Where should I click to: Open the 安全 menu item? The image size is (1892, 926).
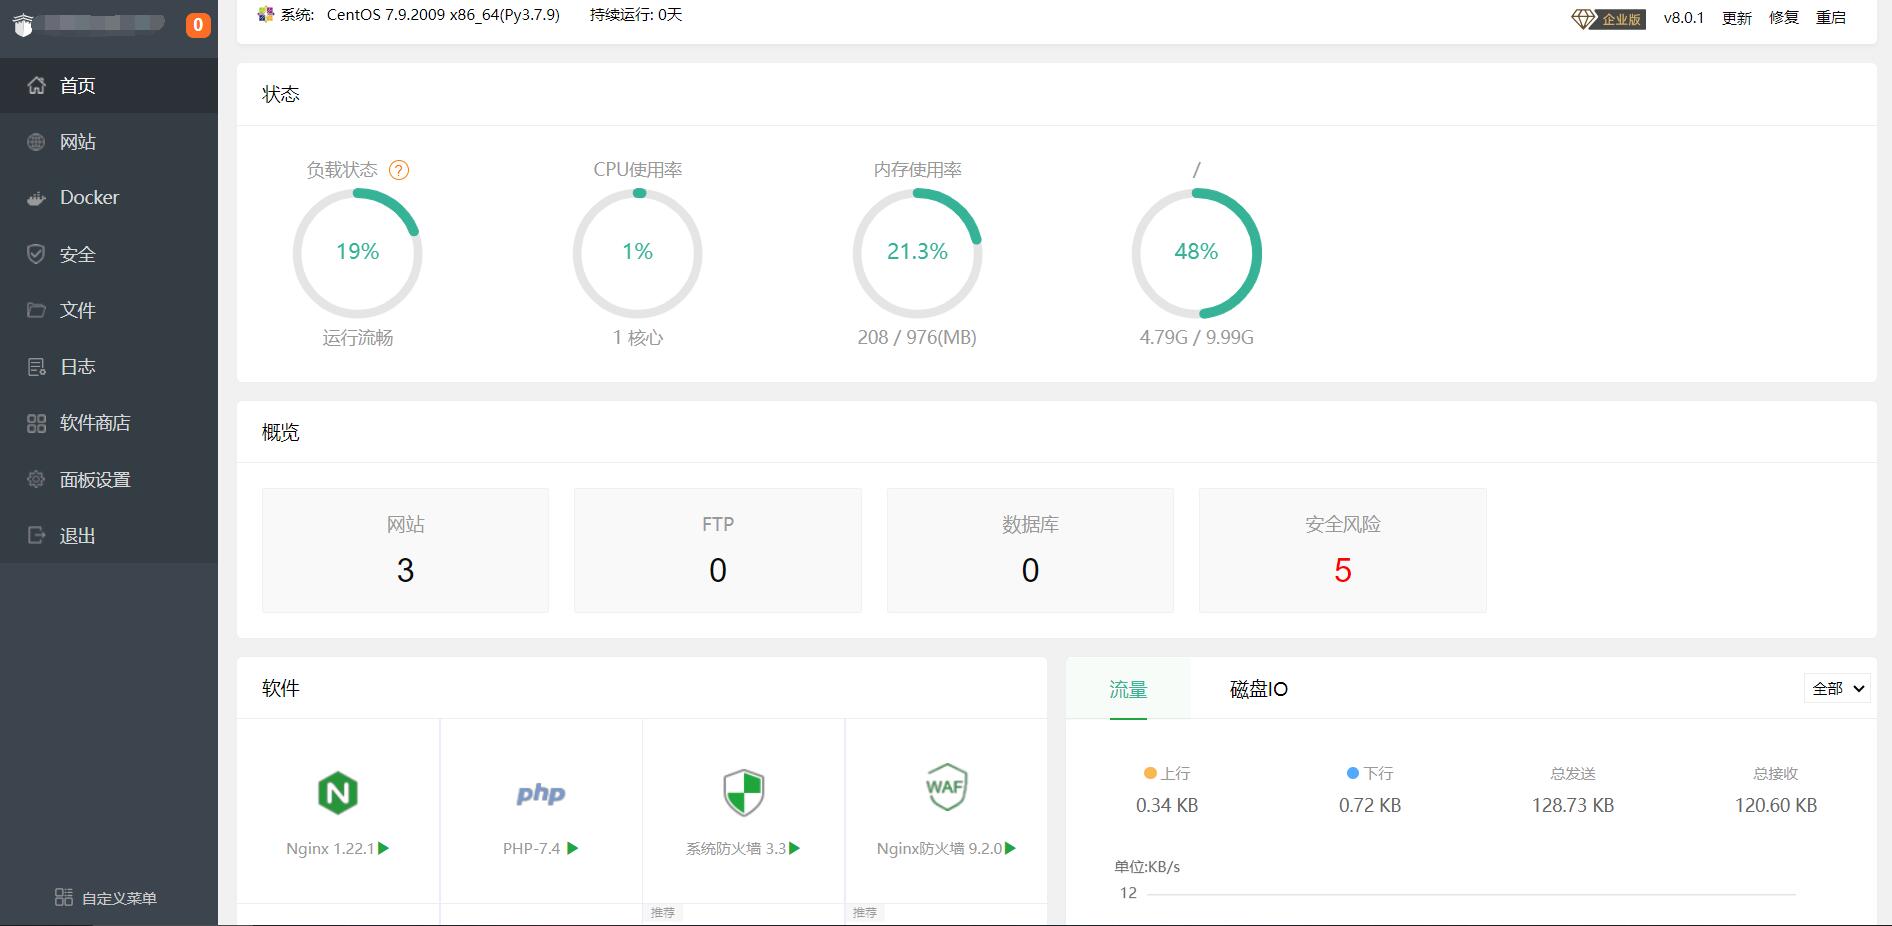[x=109, y=254]
